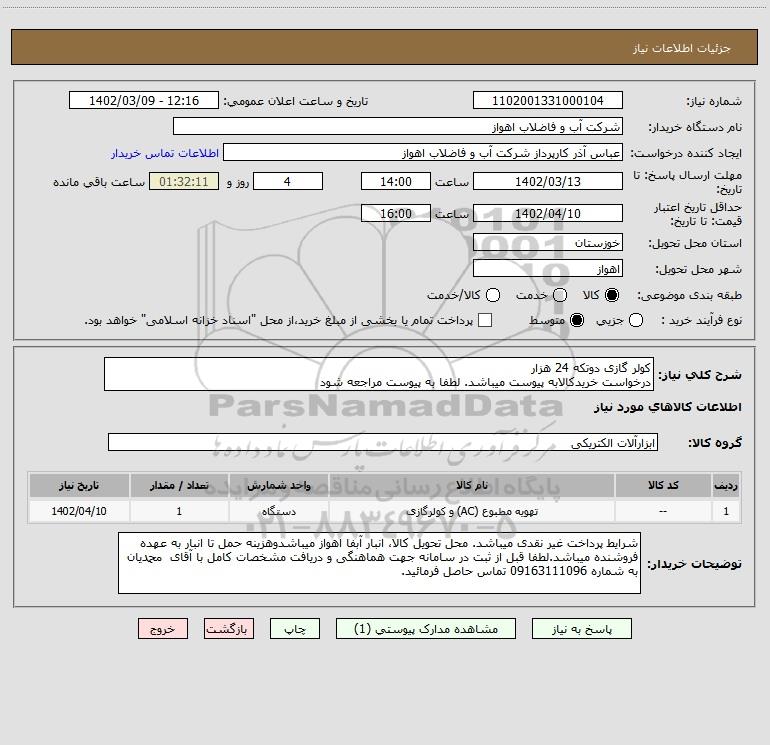Click the بازگشت back button
The width and height of the screenshot is (770, 745).
[229, 629]
